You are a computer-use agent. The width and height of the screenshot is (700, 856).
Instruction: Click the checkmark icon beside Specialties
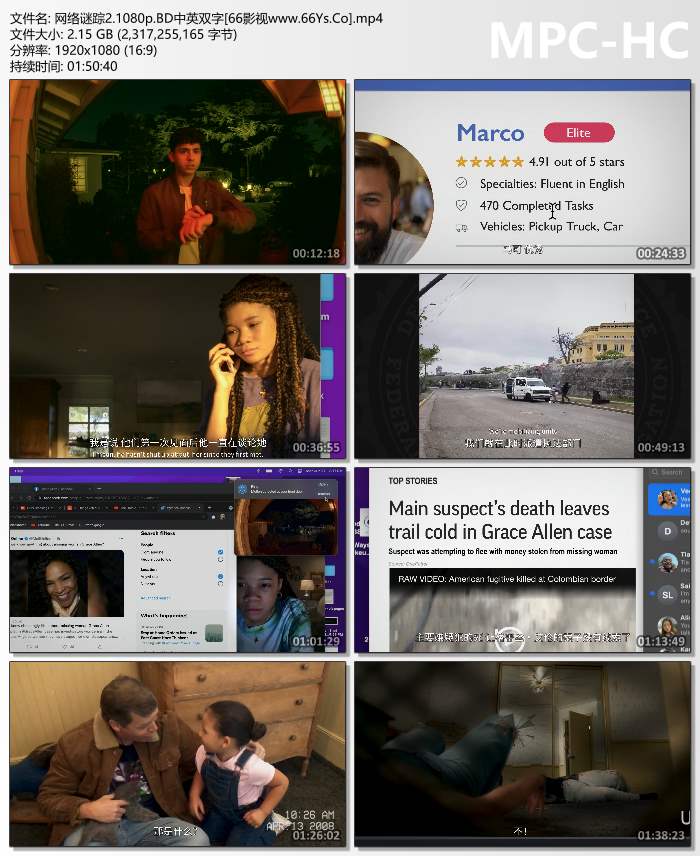pos(461,184)
